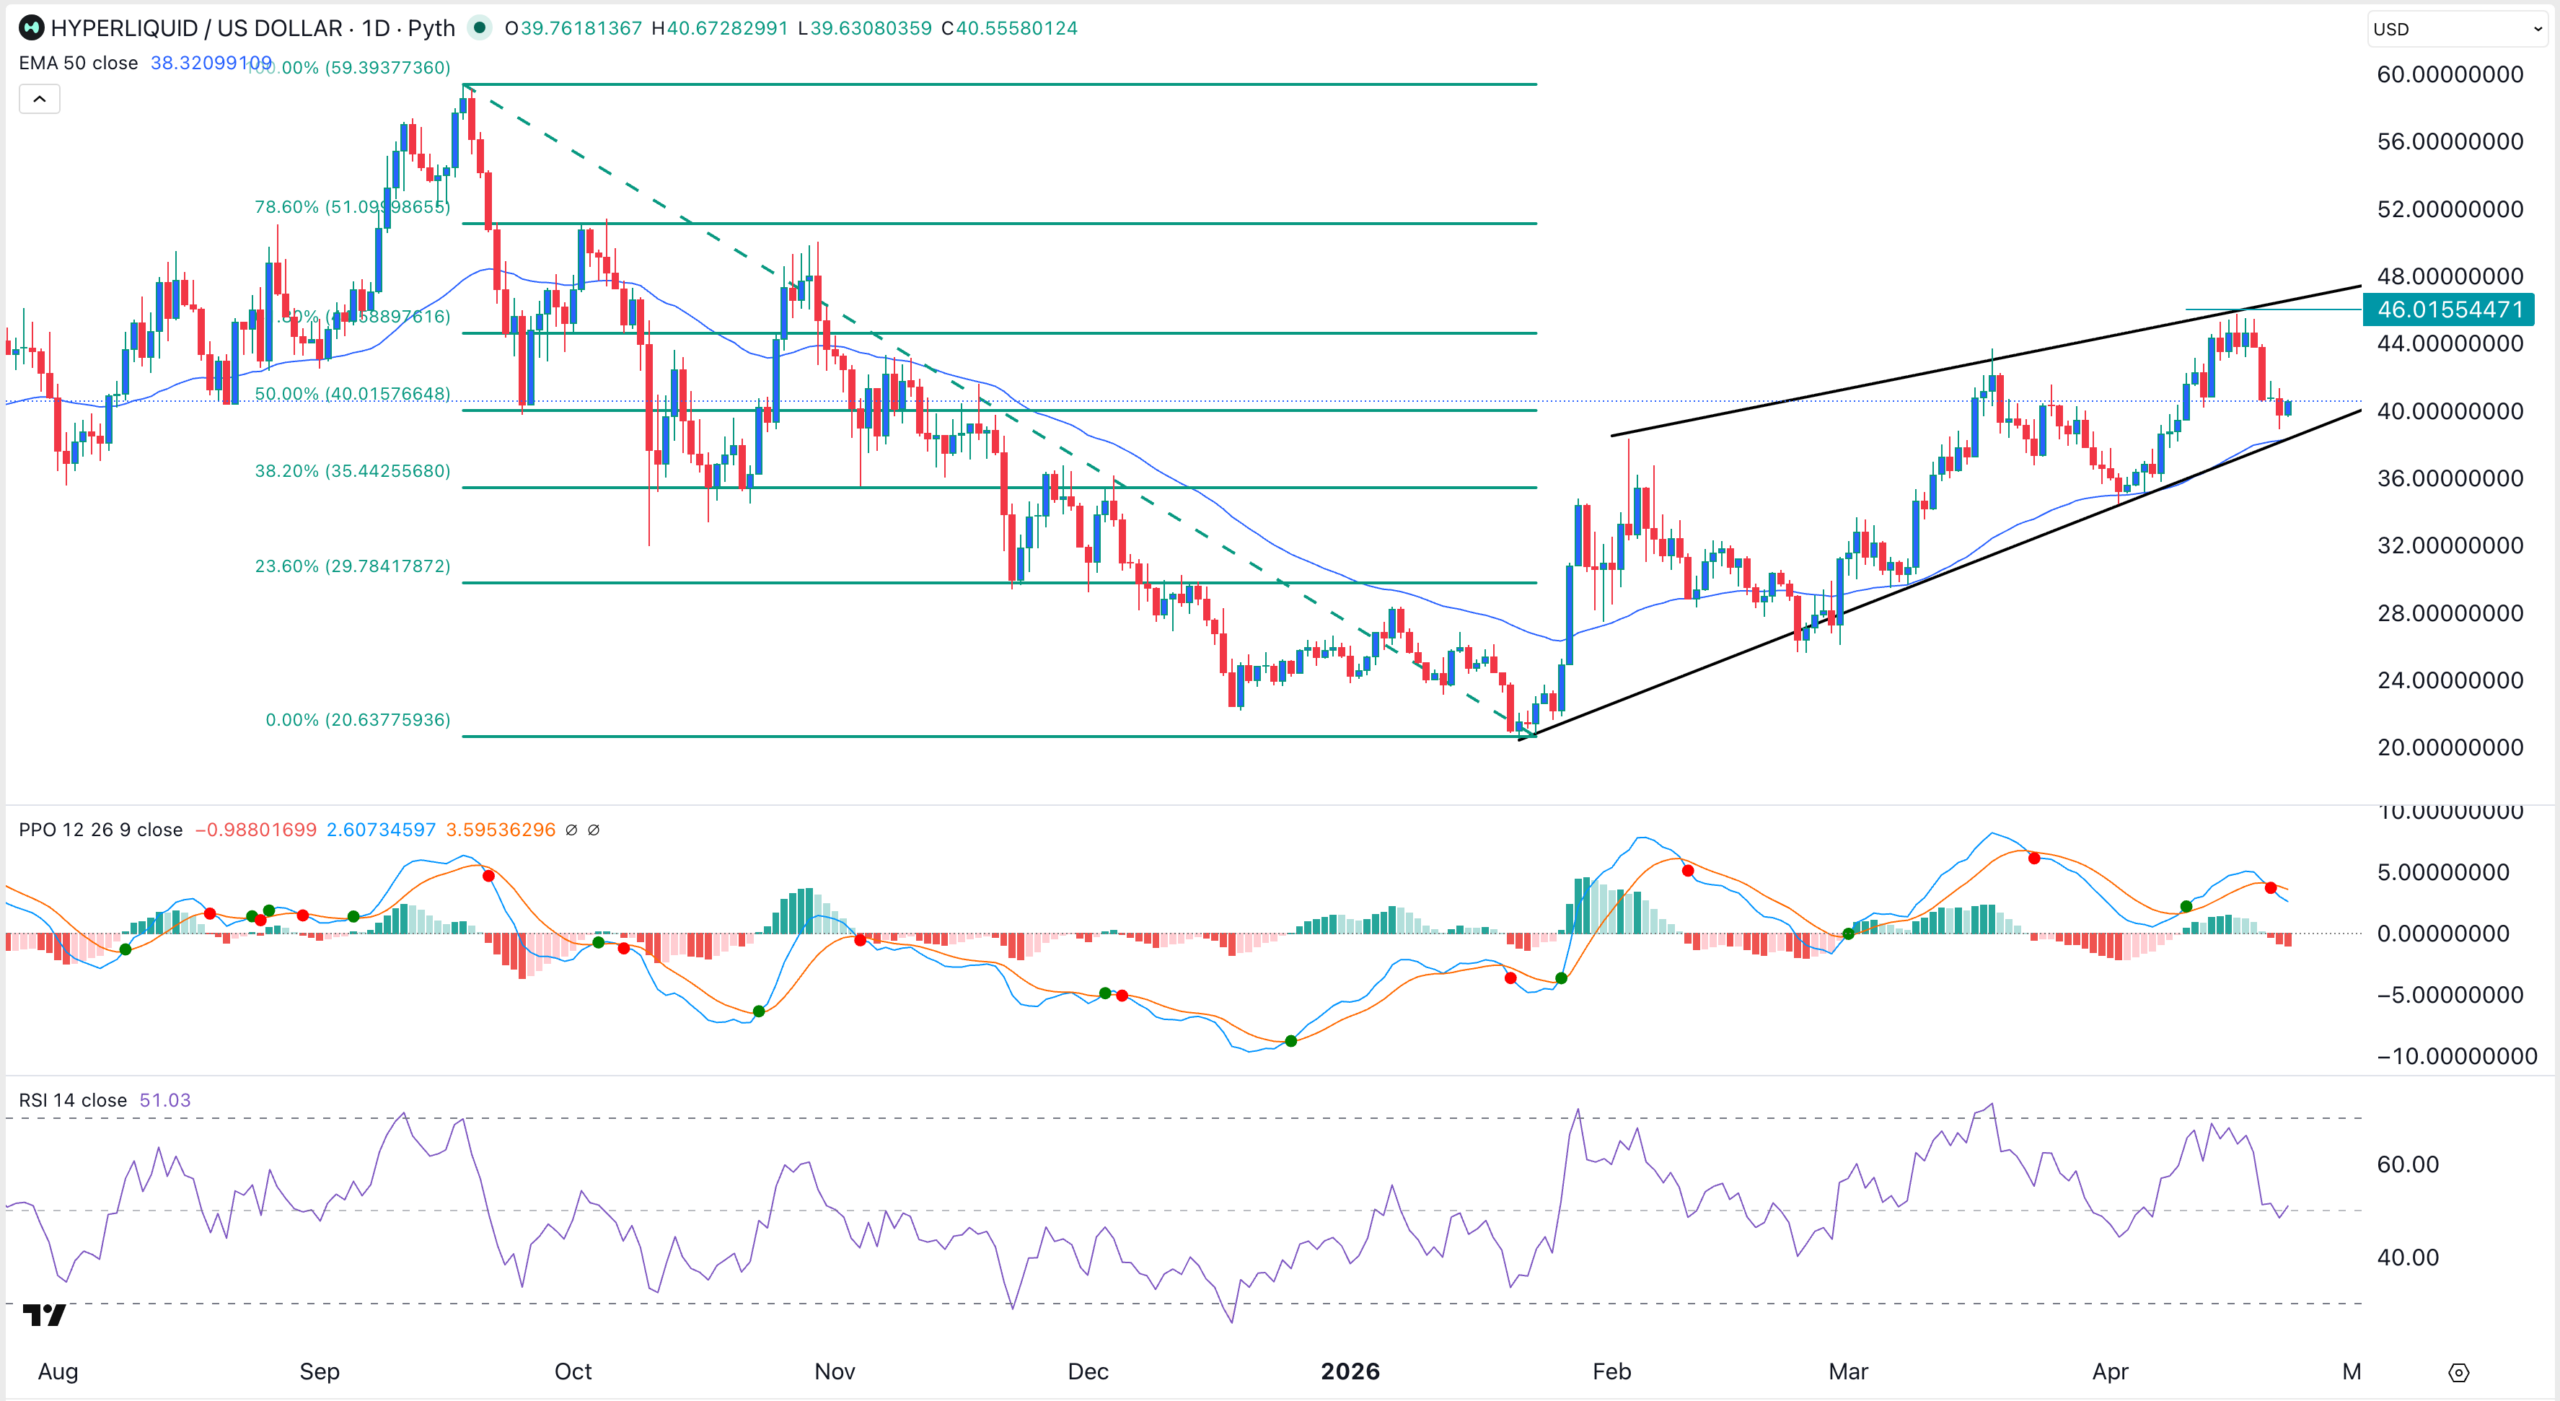Open the USD currency dropdown
The image size is (2560, 1401).
tap(2457, 29)
